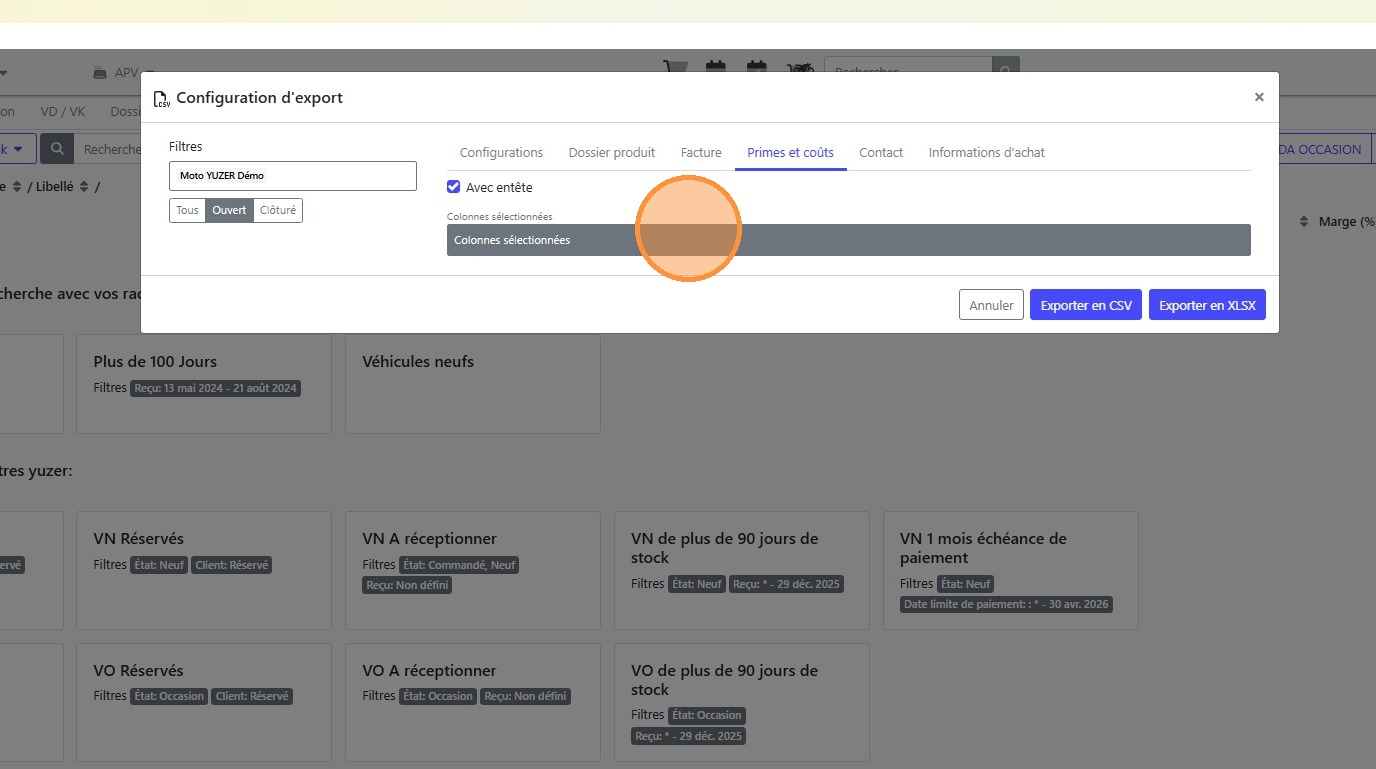
Task: Sort by the Libellé column arrows
Action: coord(84,187)
